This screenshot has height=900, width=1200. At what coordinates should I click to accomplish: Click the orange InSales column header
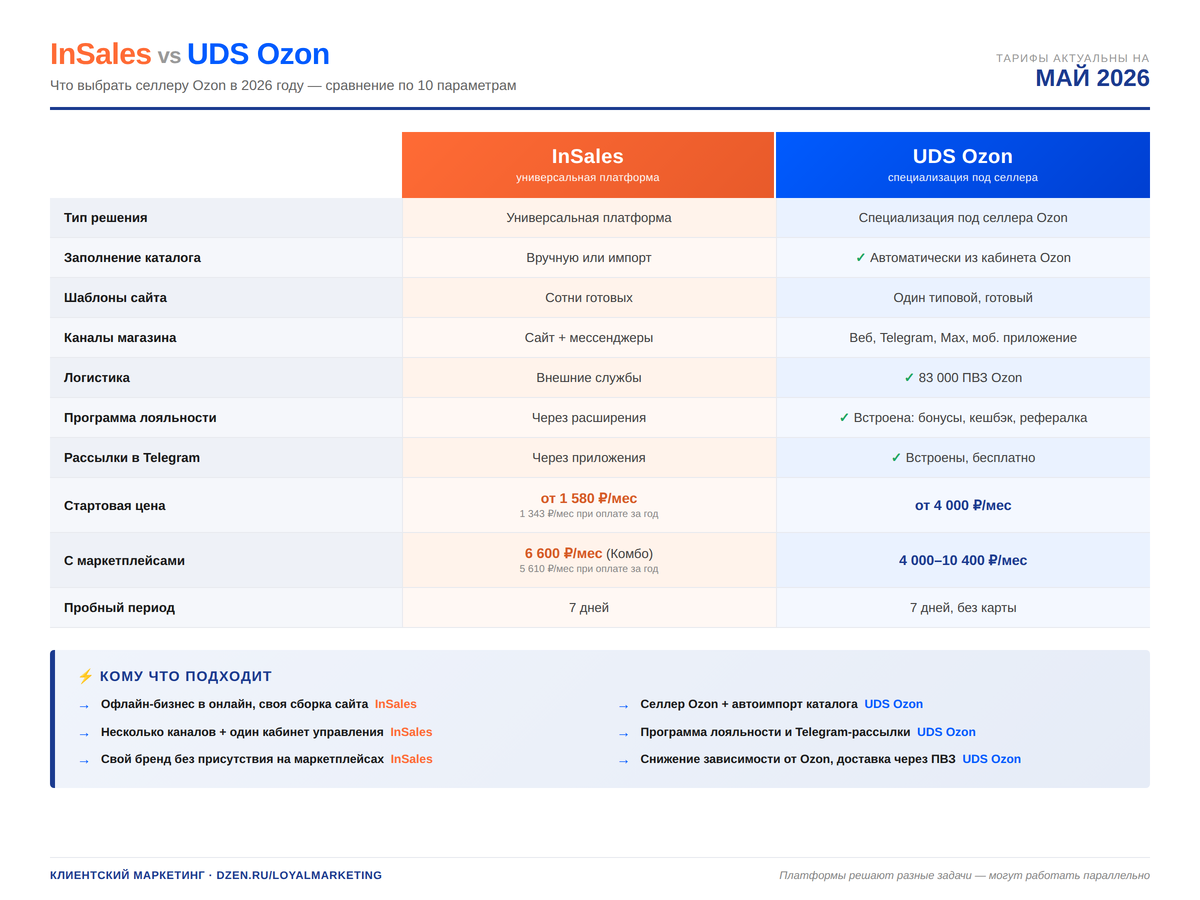[588, 165]
